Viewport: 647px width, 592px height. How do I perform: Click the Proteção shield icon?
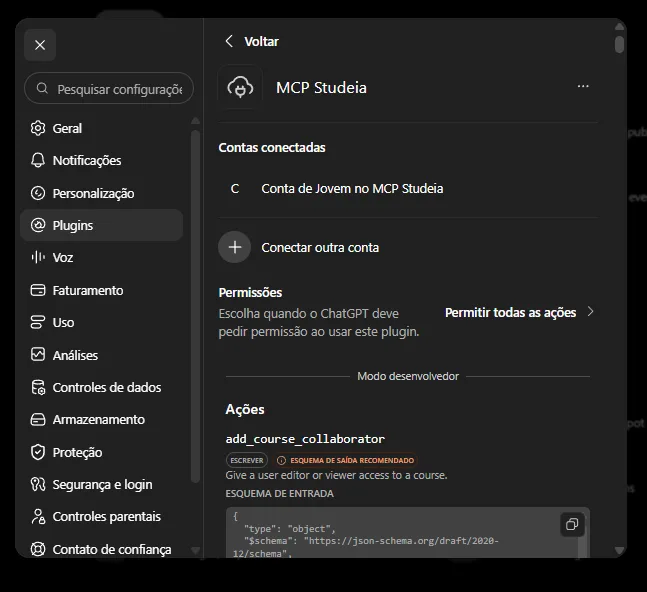pyautogui.click(x=38, y=452)
